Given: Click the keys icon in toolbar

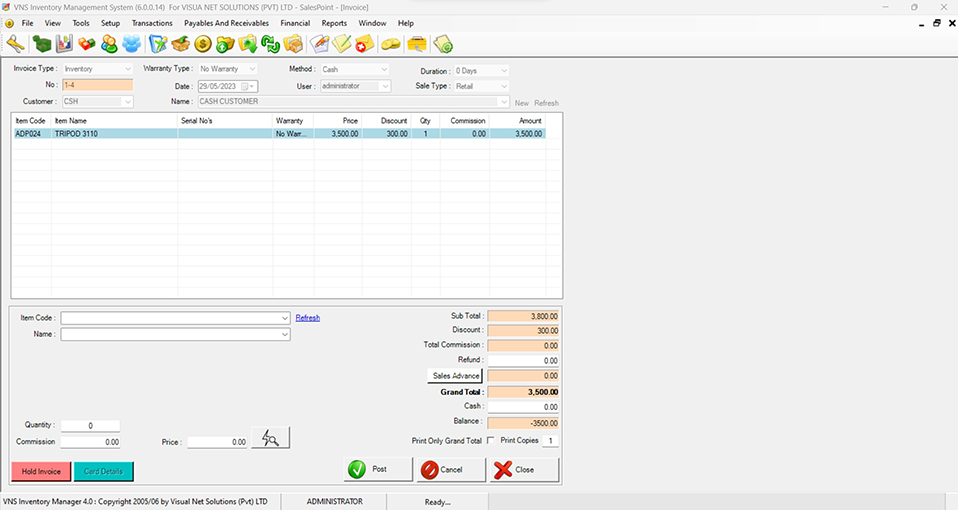Looking at the screenshot, I should [15, 44].
